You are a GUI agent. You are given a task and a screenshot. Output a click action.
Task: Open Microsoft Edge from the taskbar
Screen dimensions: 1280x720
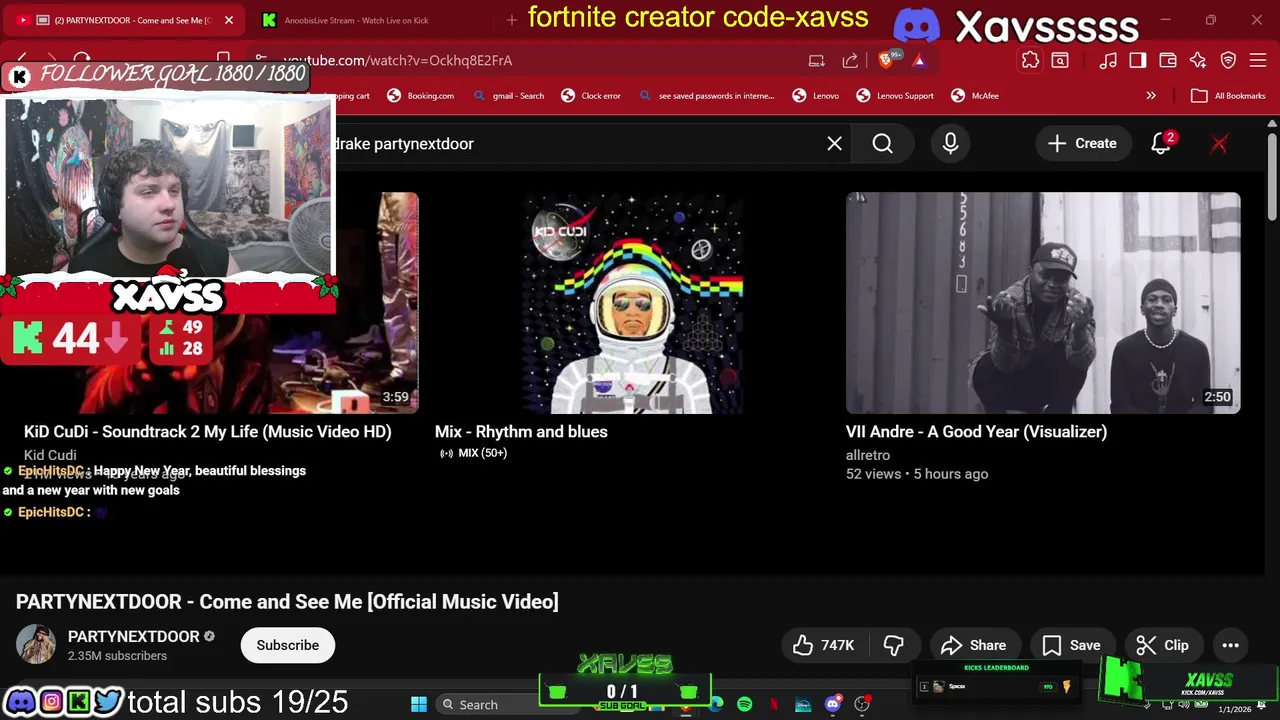point(716,705)
